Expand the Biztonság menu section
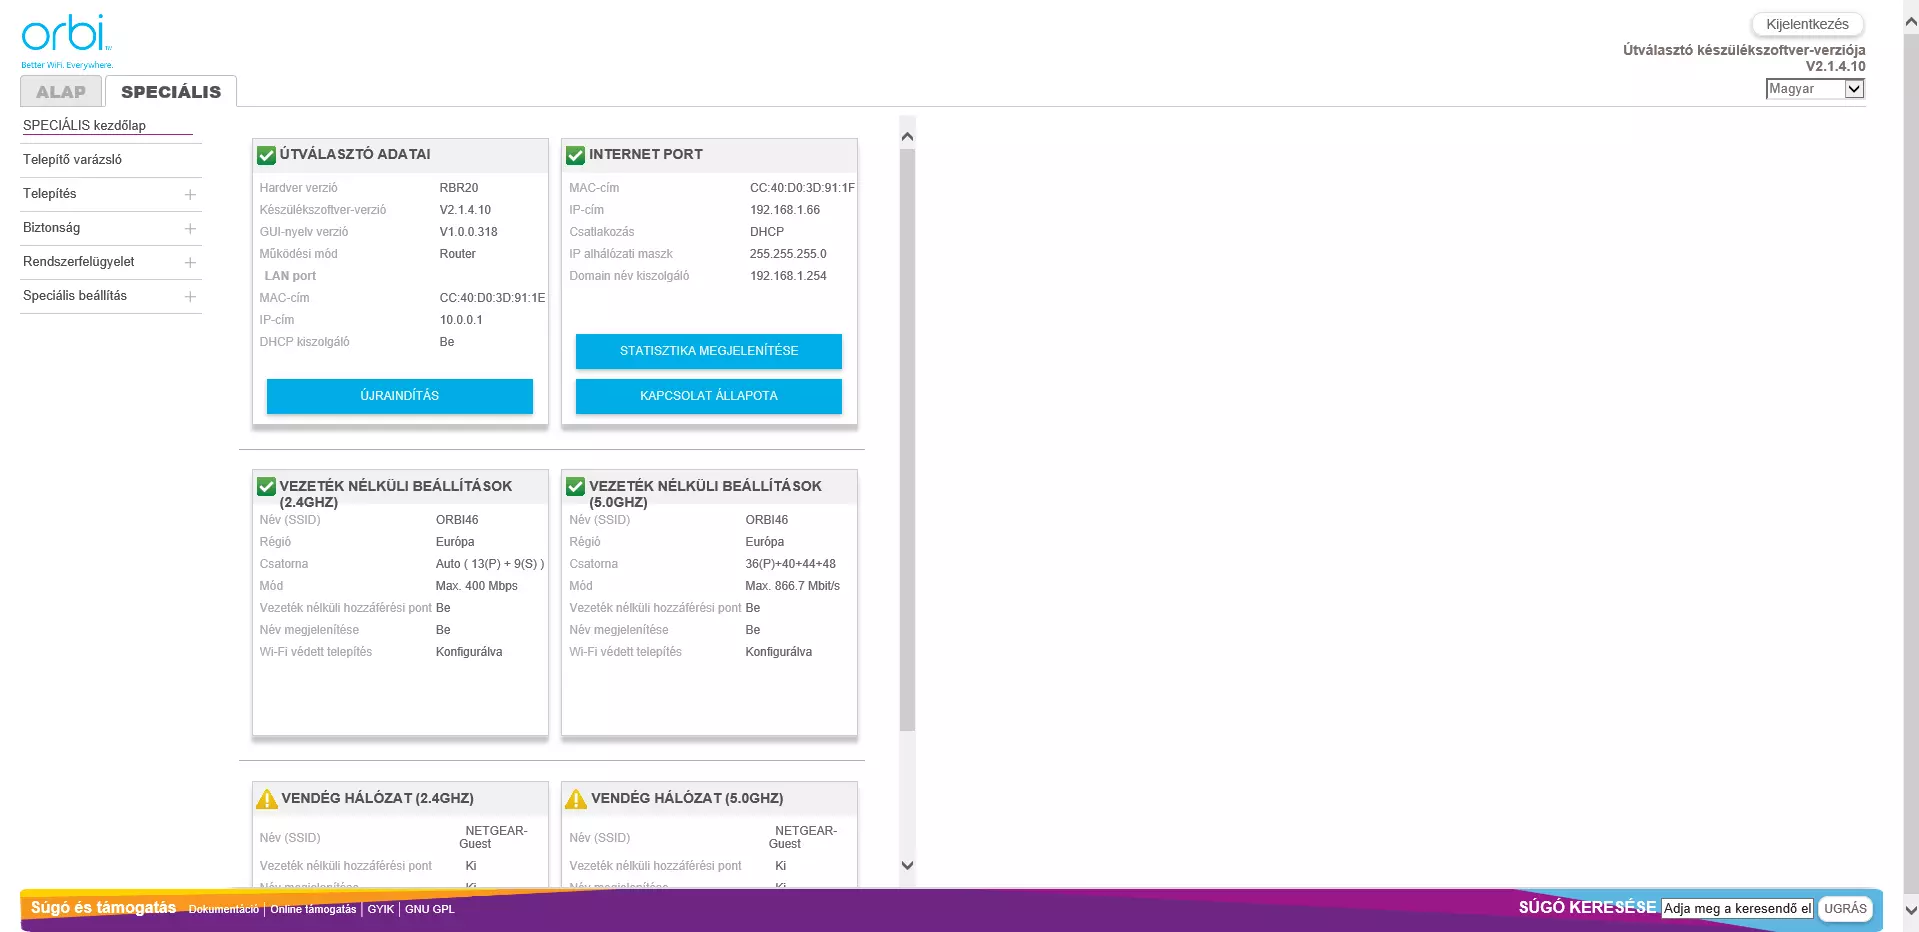1919x932 pixels. click(x=190, y=228)
